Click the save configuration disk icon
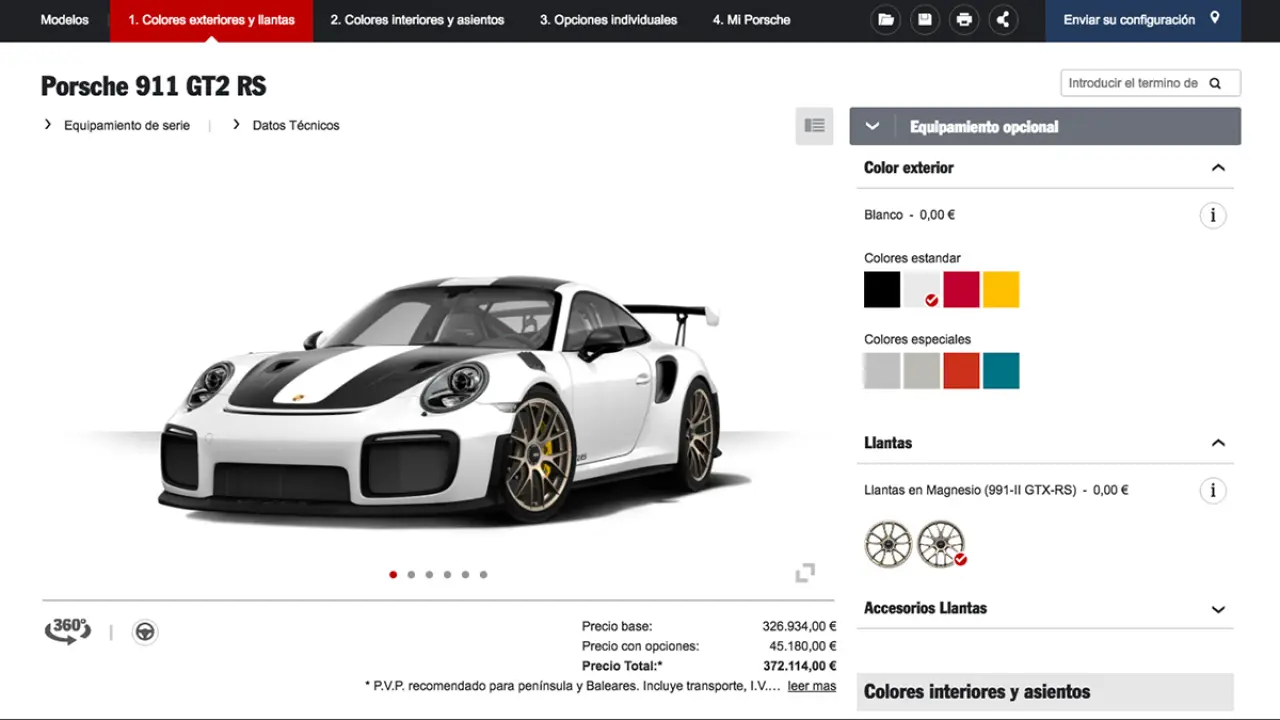The image size is (1280, 720). 924,20
